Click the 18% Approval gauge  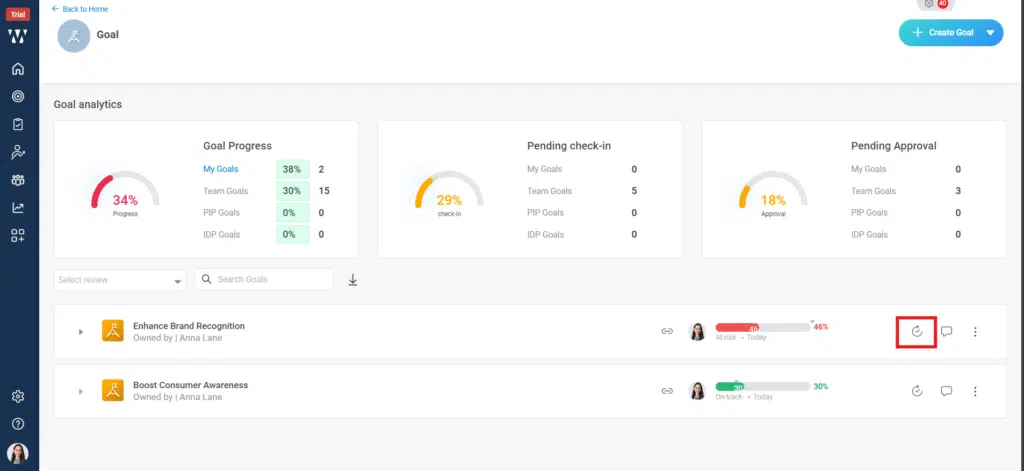tap(773, 194)
